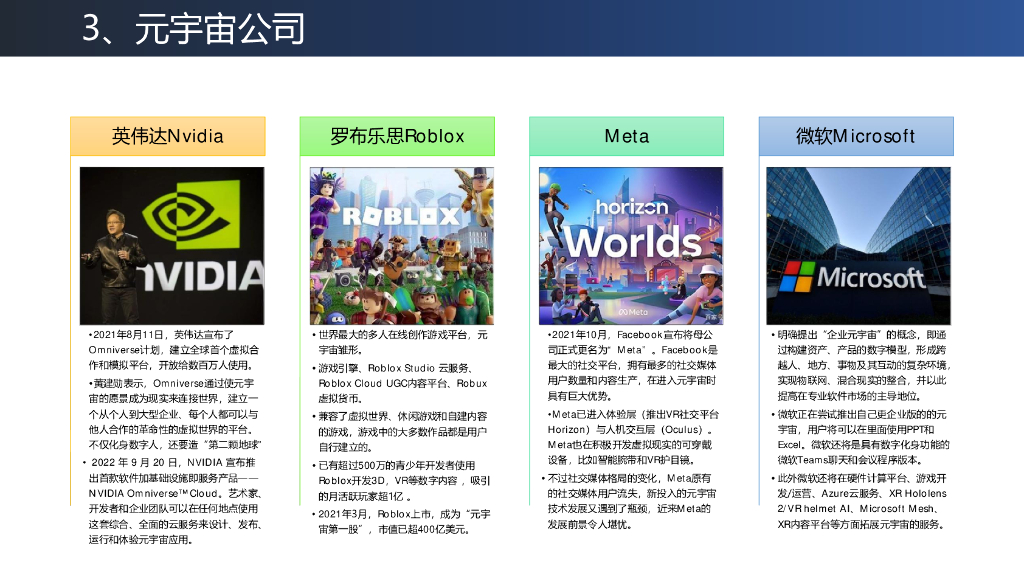The width and height of the screenshot is (1024, 577).
Task: Toggle the orange 英伟达Nvidia header
Action: 167,136
